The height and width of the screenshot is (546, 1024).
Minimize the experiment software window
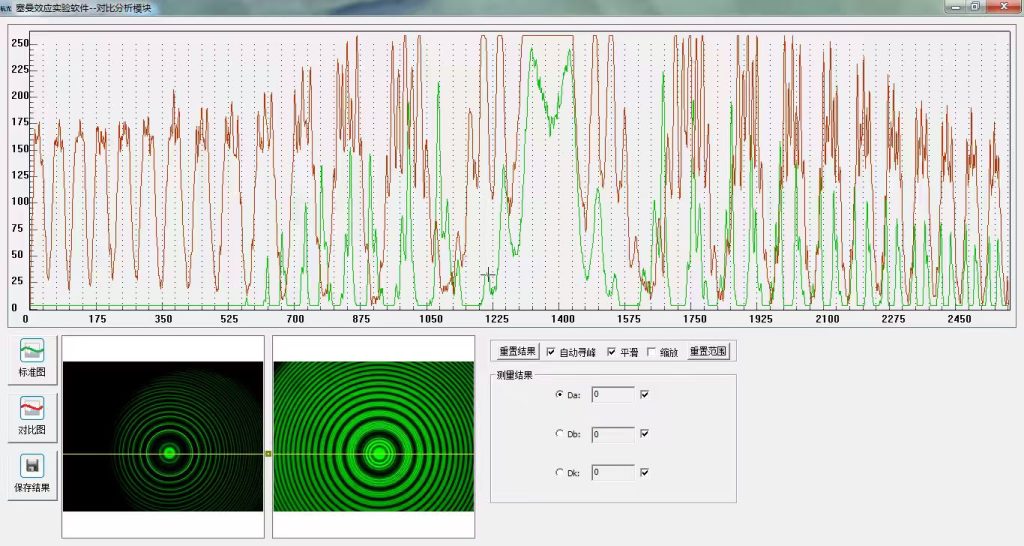point(956,6)
